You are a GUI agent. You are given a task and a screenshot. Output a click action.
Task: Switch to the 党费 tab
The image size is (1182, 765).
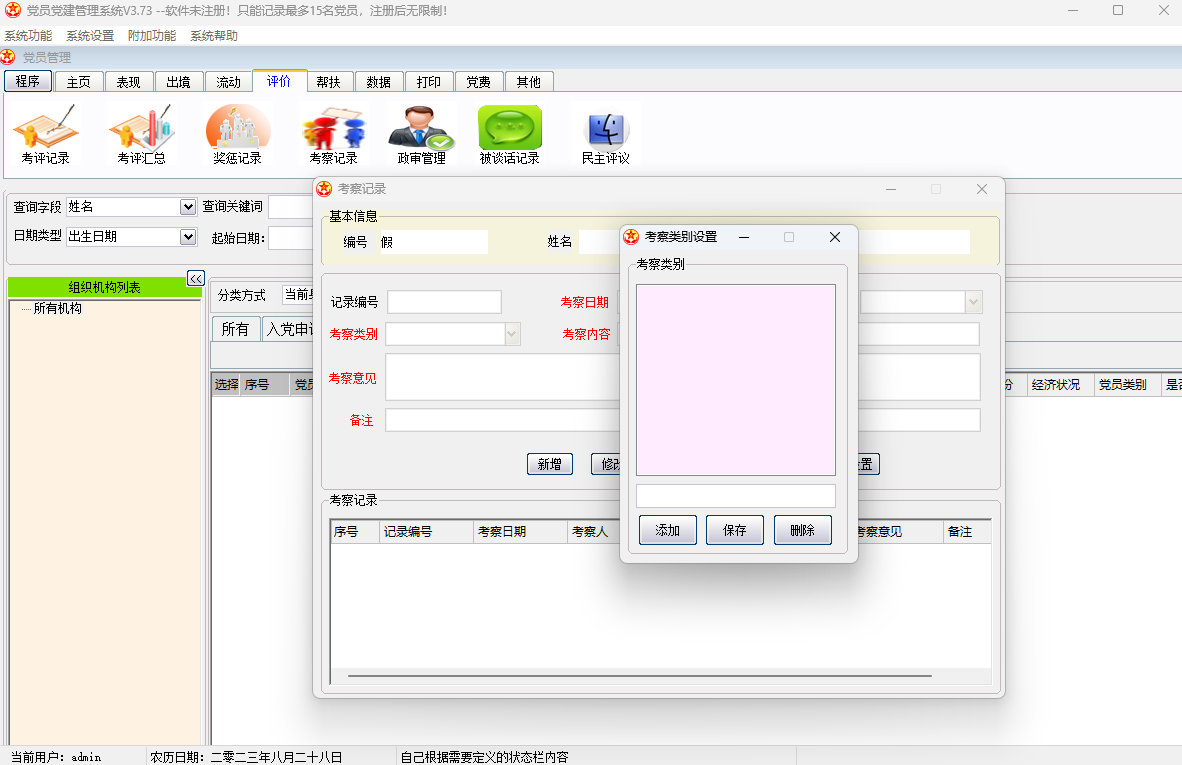tap(479, 81)
